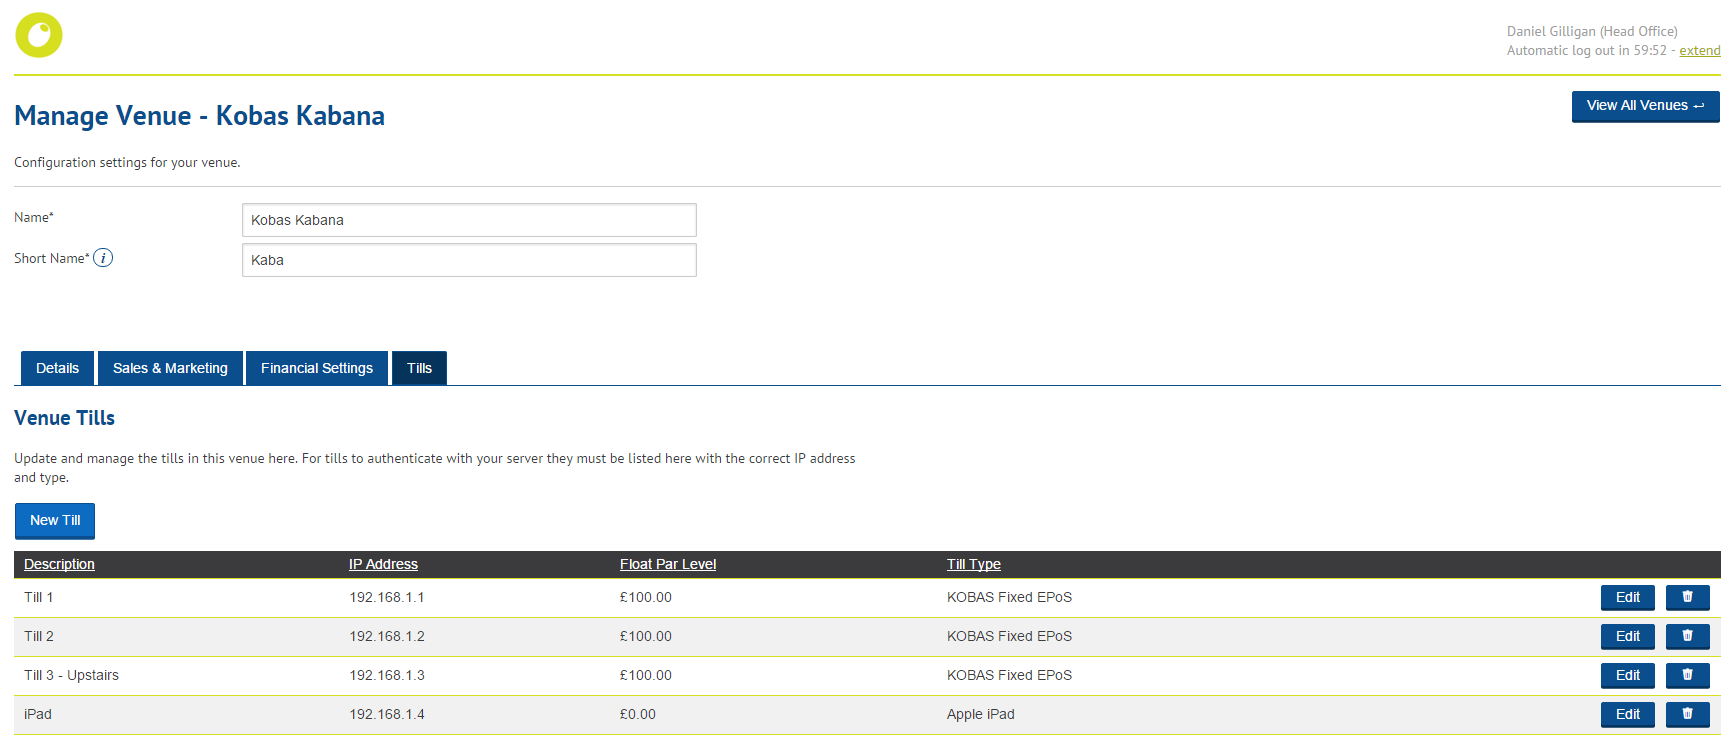
Task: Sort tills by IP Address column
Action: (383, 564)
